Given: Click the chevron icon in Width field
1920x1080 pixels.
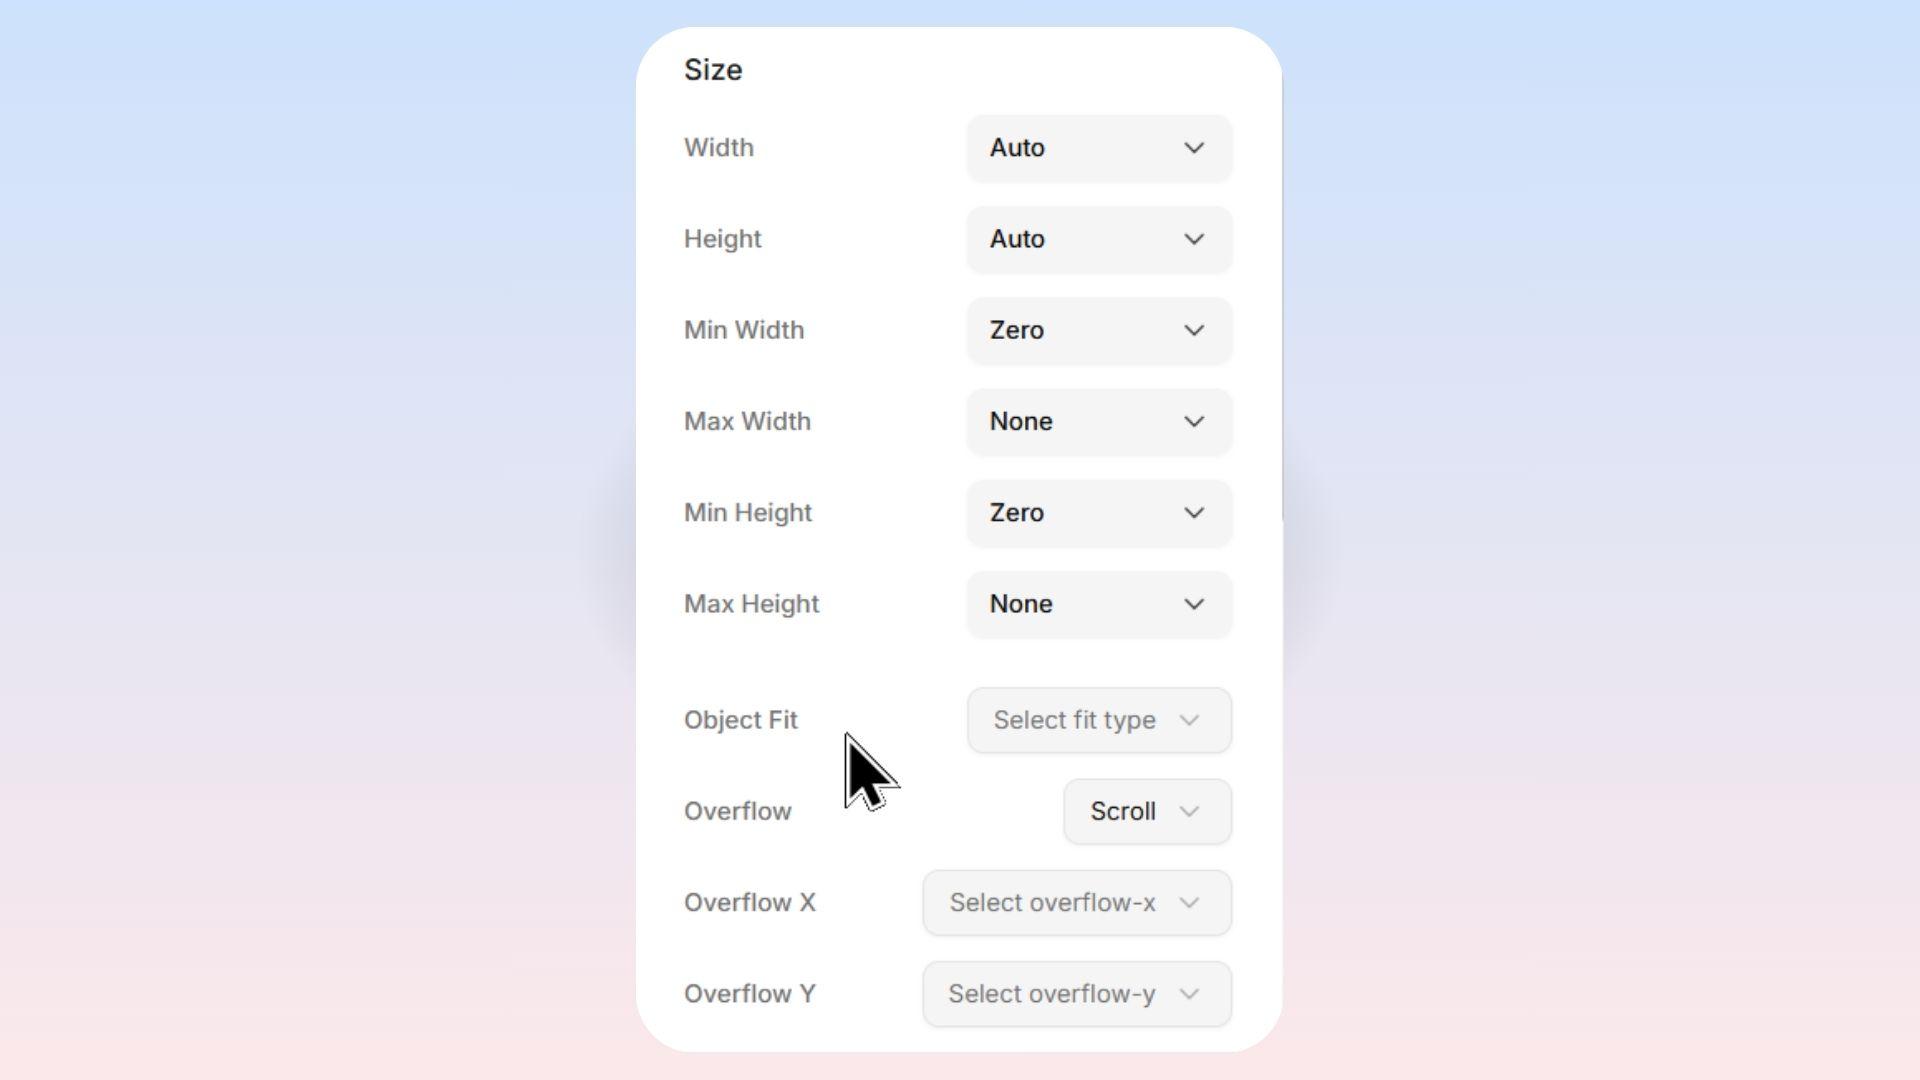Looking at the screenshot, I should 1194,148.
